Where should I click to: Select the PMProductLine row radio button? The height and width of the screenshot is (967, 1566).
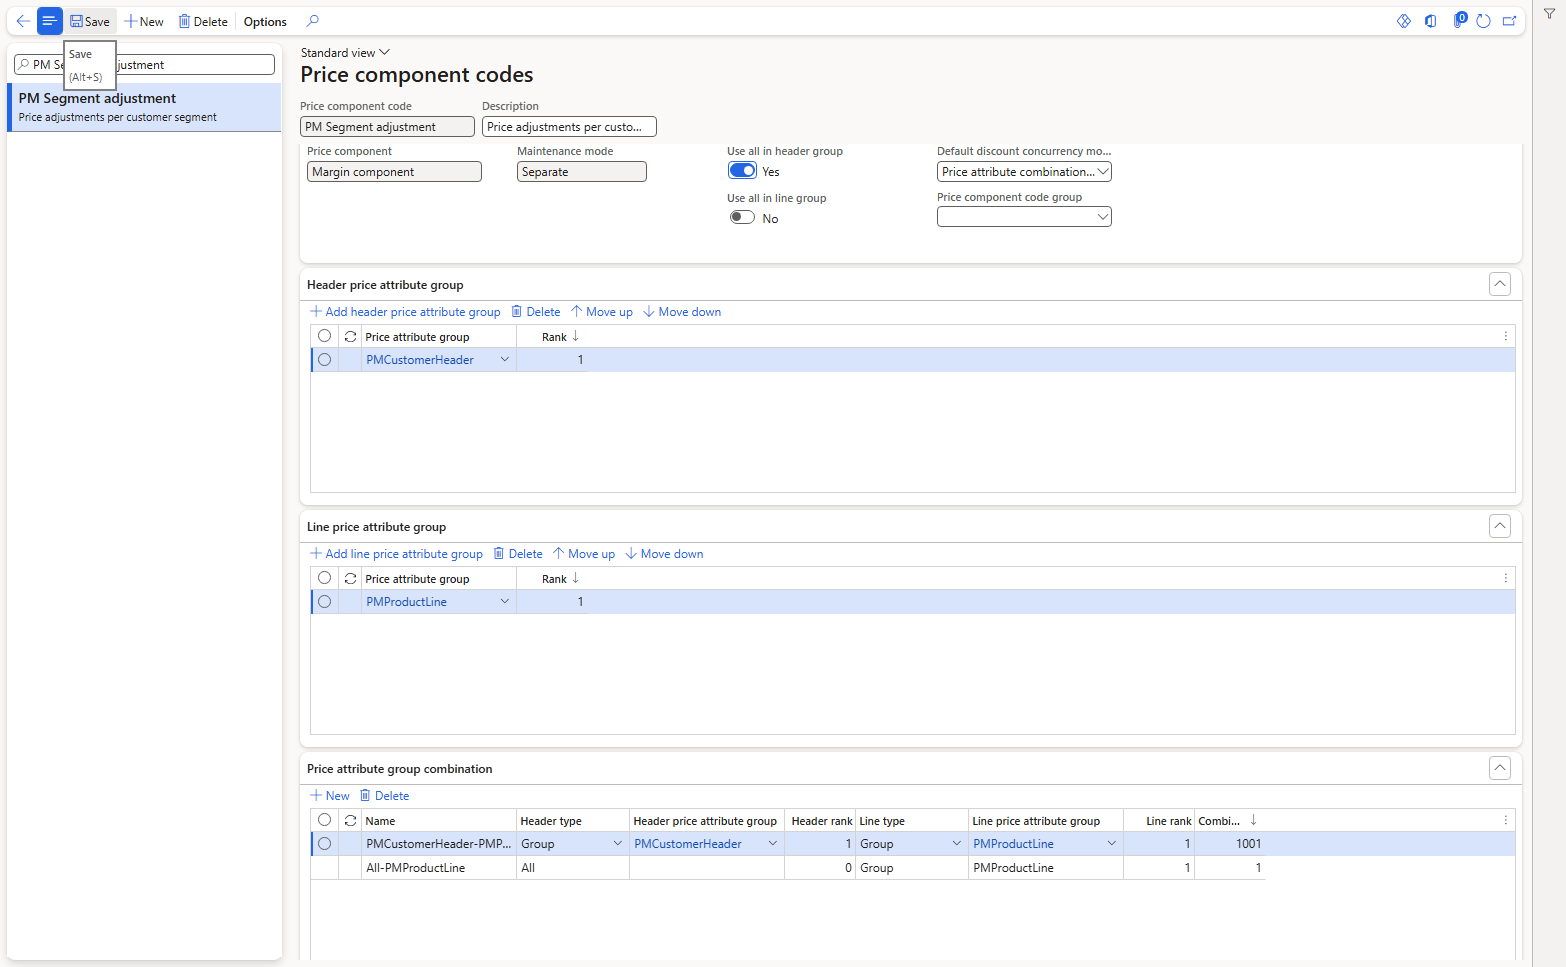324,602
